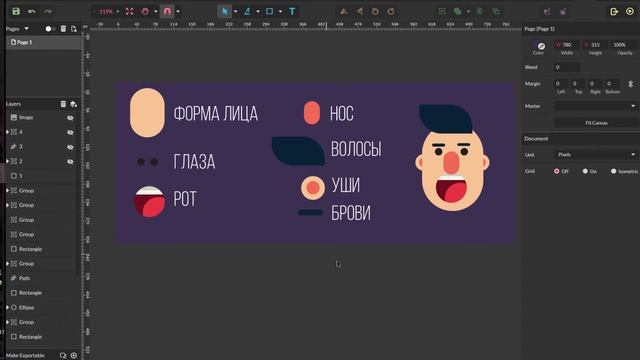Screen dimensions: 640x360
Task: Click the Left margin field
Action: click(x=561, y=84)
